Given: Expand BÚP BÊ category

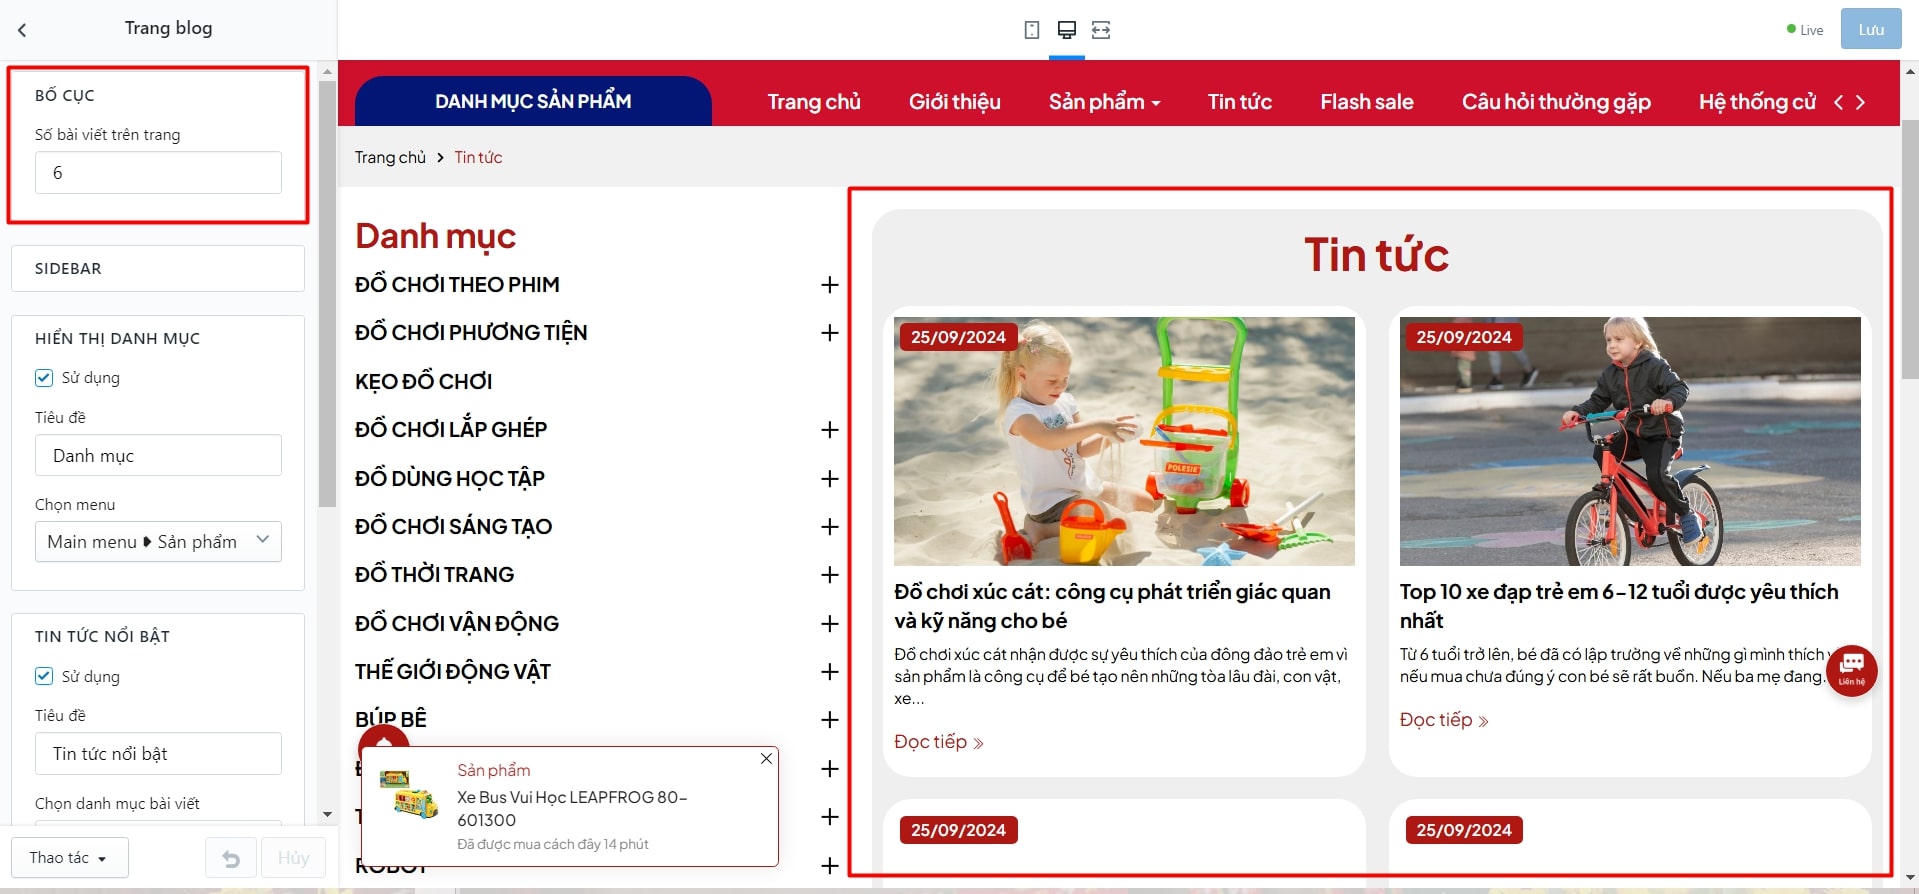Looking at the screenshot, I should pos(829,720).
